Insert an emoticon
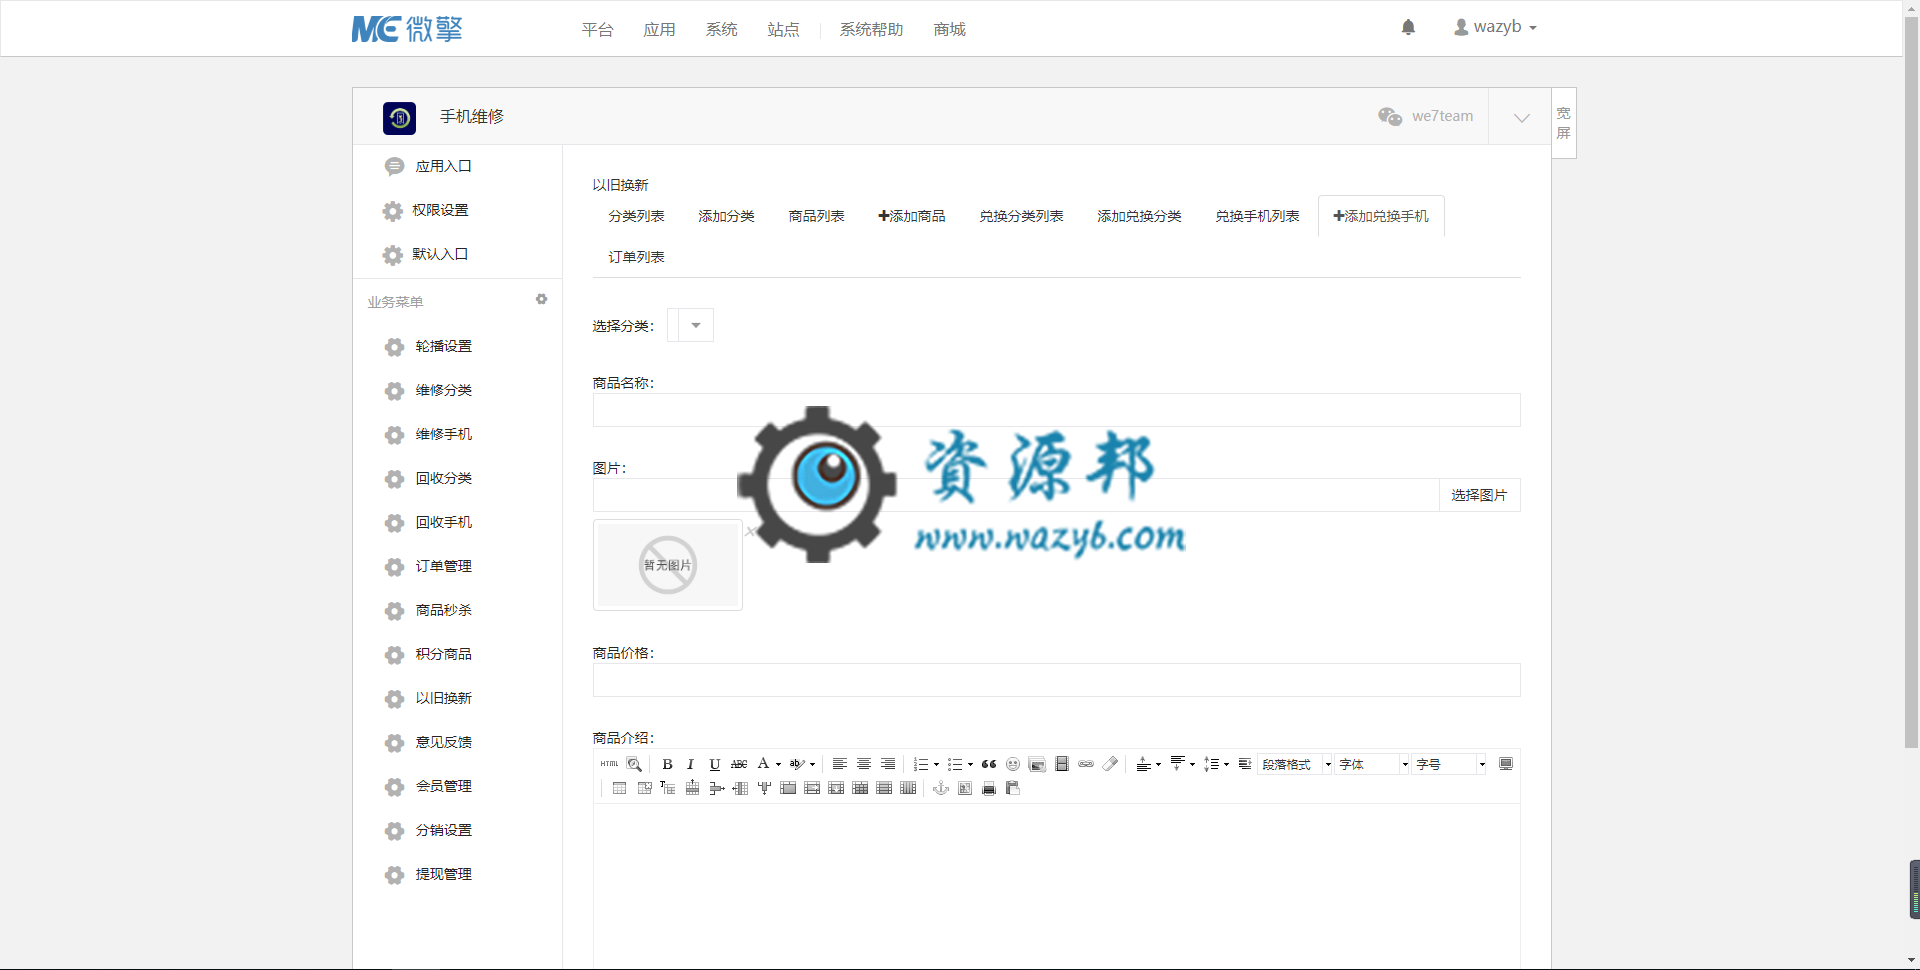The height and width of the screenshot is (970, 1920). (x=1013, y=764)
